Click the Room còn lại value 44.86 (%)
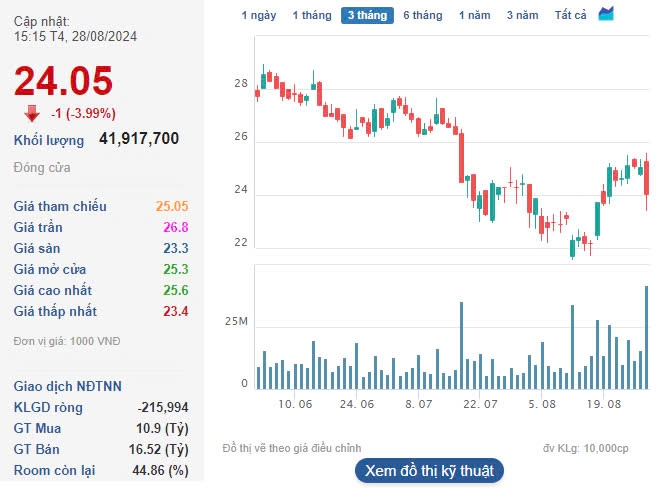Image resolution: width=667 pixels, height=488 pixels. [x=160, y=471]
